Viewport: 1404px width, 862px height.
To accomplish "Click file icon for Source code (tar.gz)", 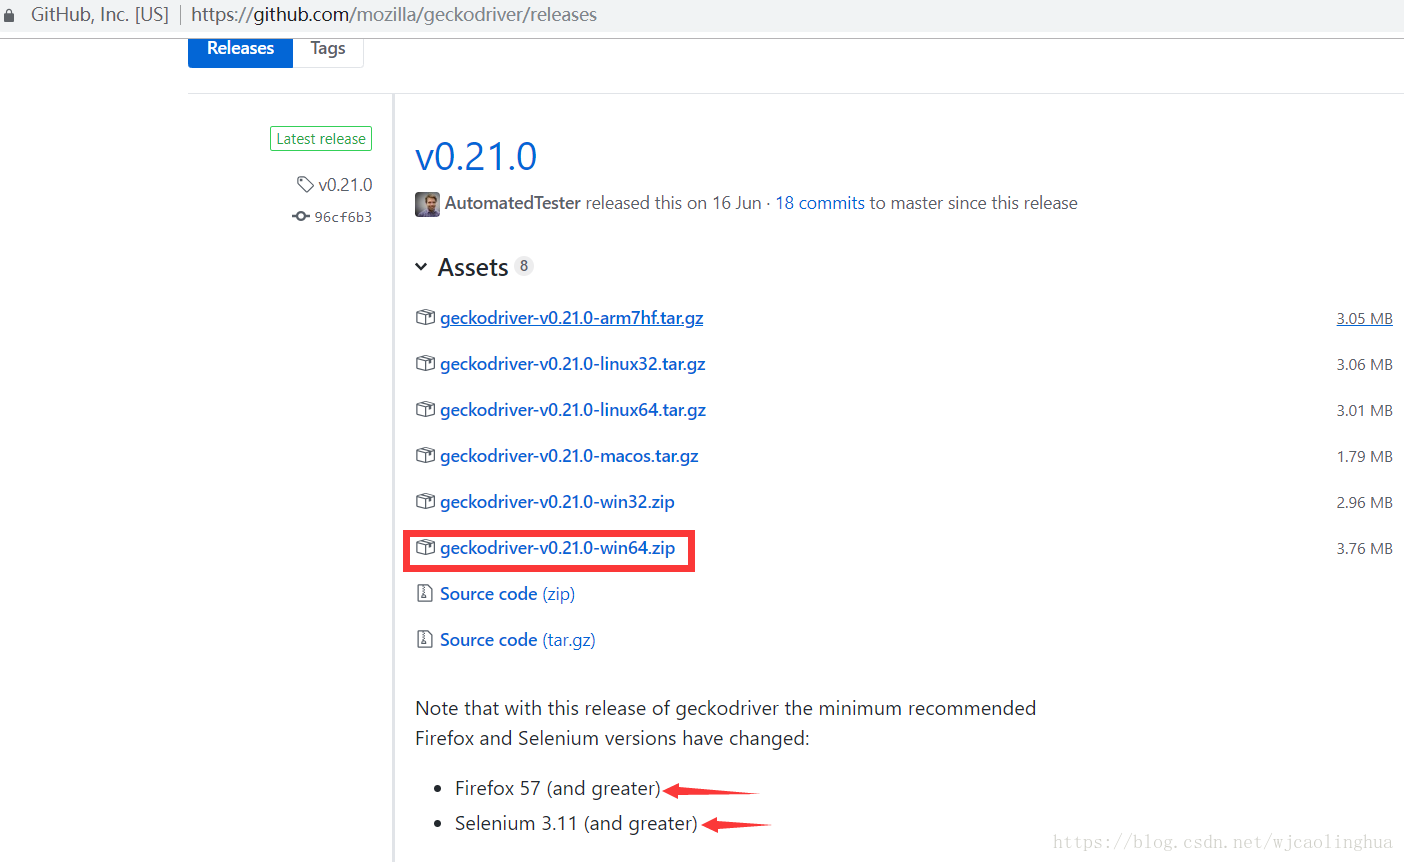I will coord(424,639).
